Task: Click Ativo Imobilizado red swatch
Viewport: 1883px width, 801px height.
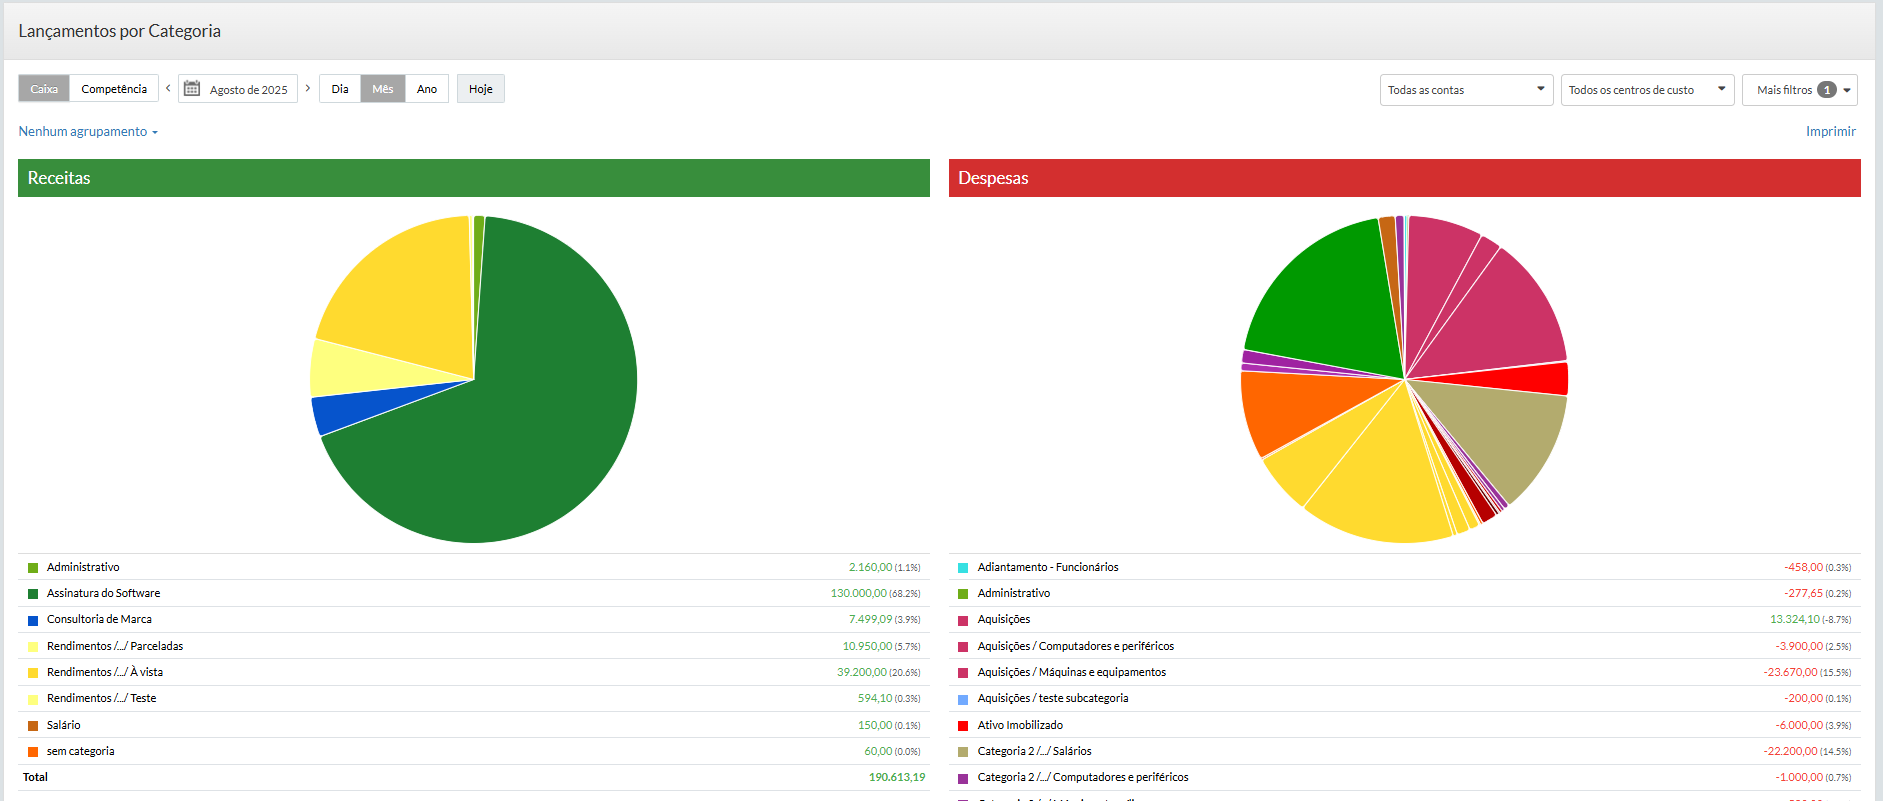Action: [x=963, y=726]
